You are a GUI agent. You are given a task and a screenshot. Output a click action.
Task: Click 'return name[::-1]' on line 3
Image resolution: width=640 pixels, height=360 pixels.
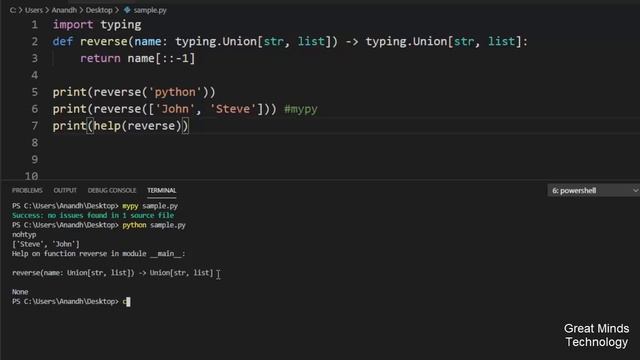click(138, 58)
